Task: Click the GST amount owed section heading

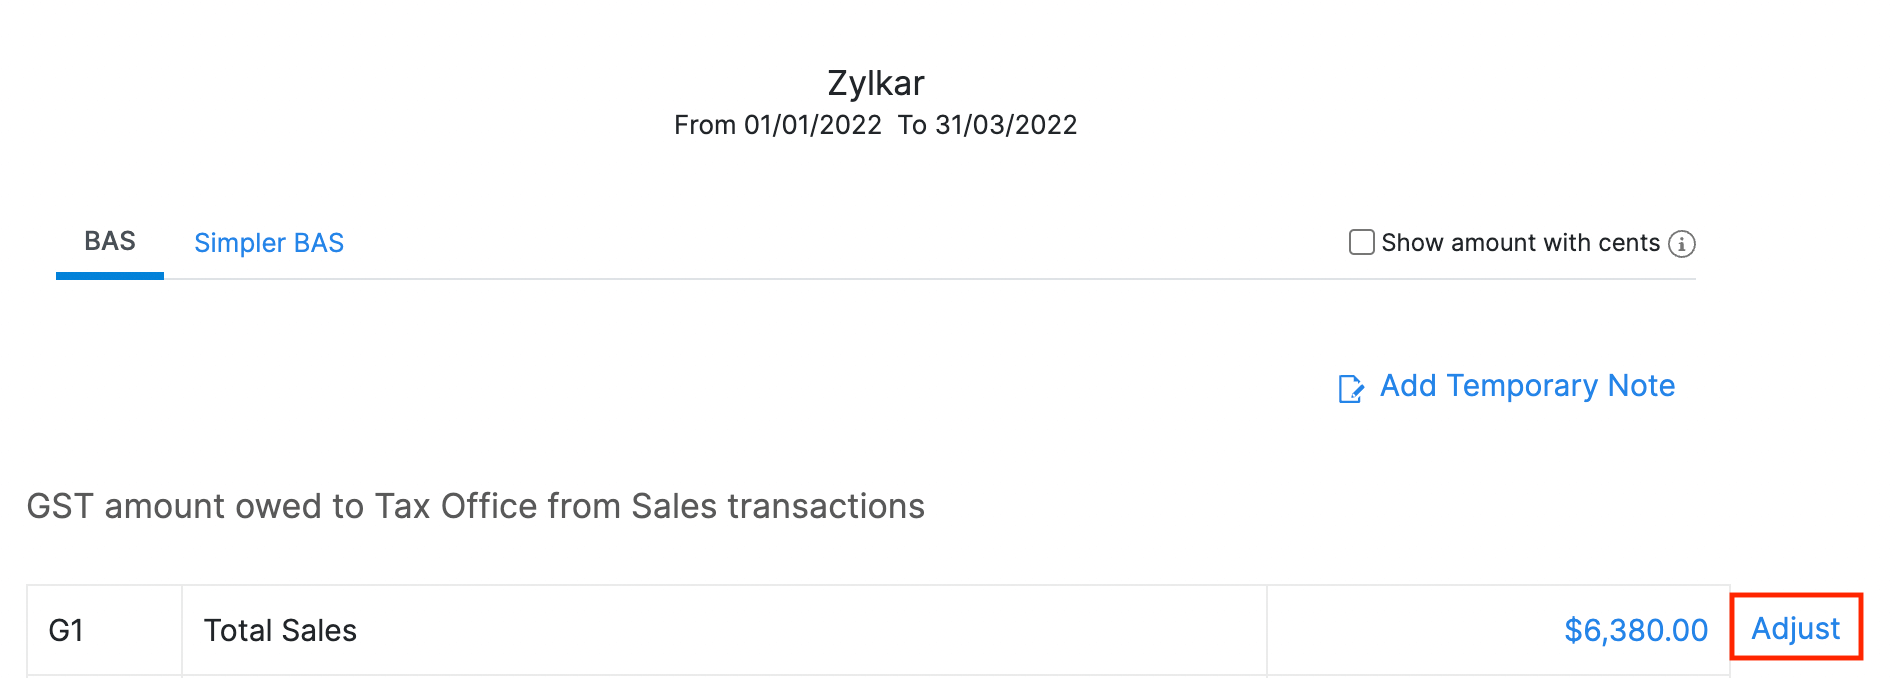Action: coord(475,507)
